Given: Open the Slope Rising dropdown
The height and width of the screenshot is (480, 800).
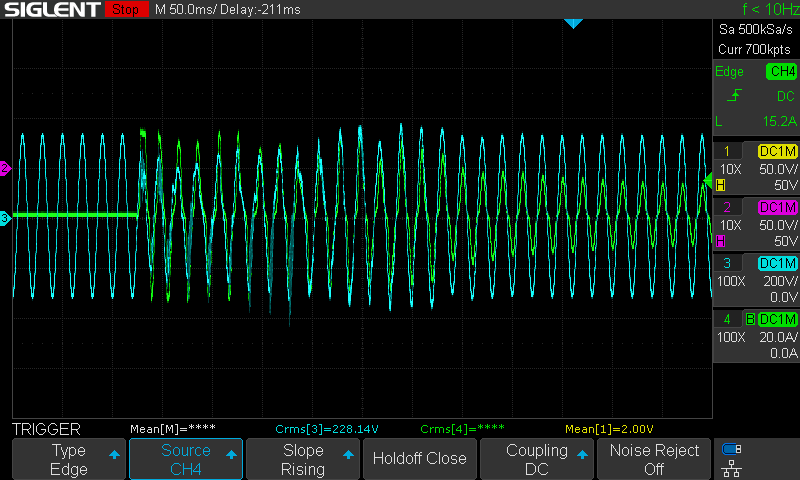Looking at the screenshot, I should (302, 459).
